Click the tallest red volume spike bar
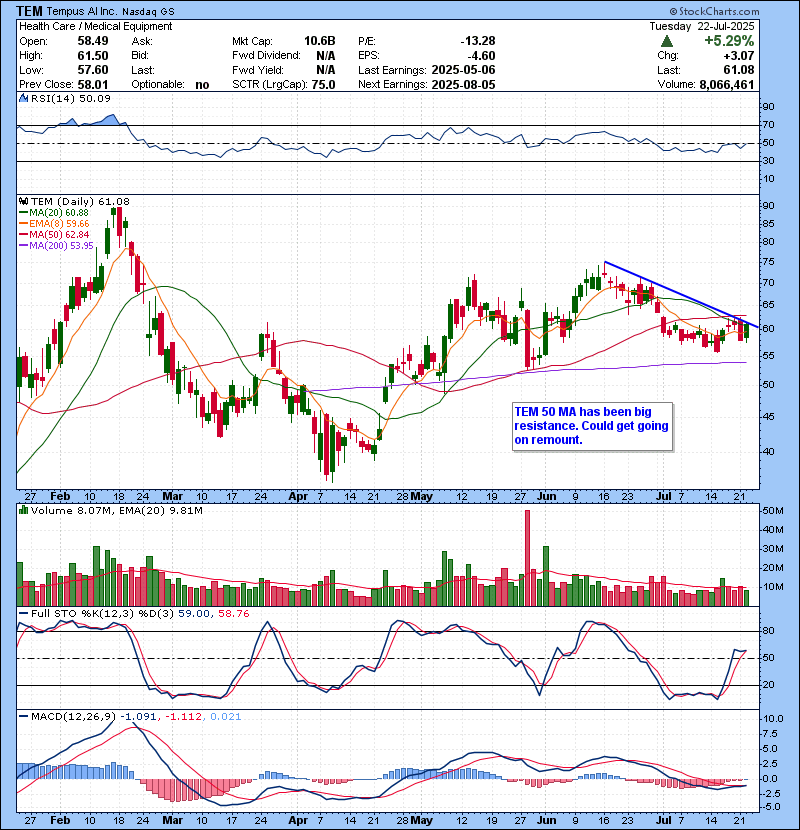This screenshot has height=830, width=800. [527, 558]
